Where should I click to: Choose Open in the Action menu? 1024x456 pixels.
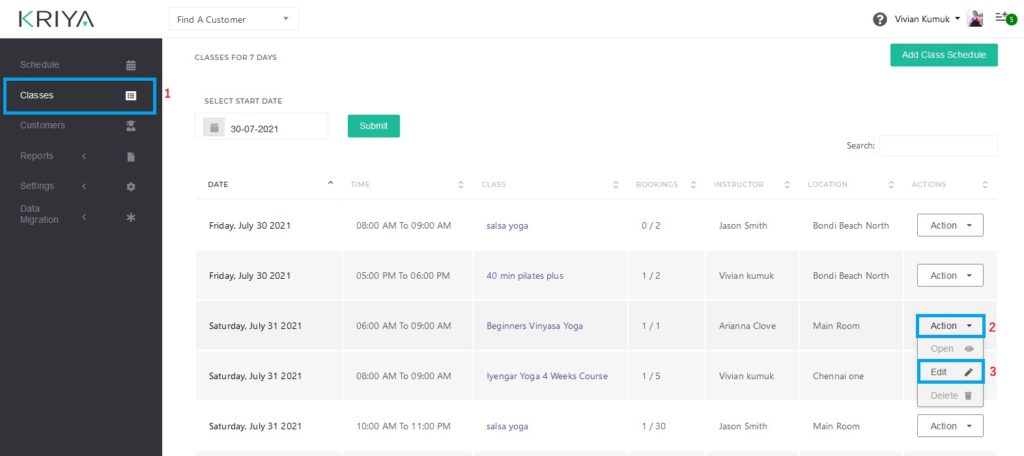[x=950, y=348]
